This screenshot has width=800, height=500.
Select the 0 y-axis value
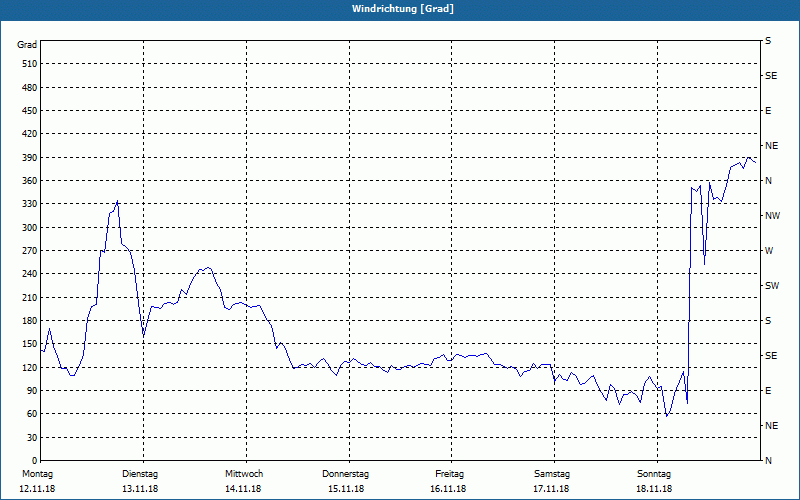tap(34, 461)
